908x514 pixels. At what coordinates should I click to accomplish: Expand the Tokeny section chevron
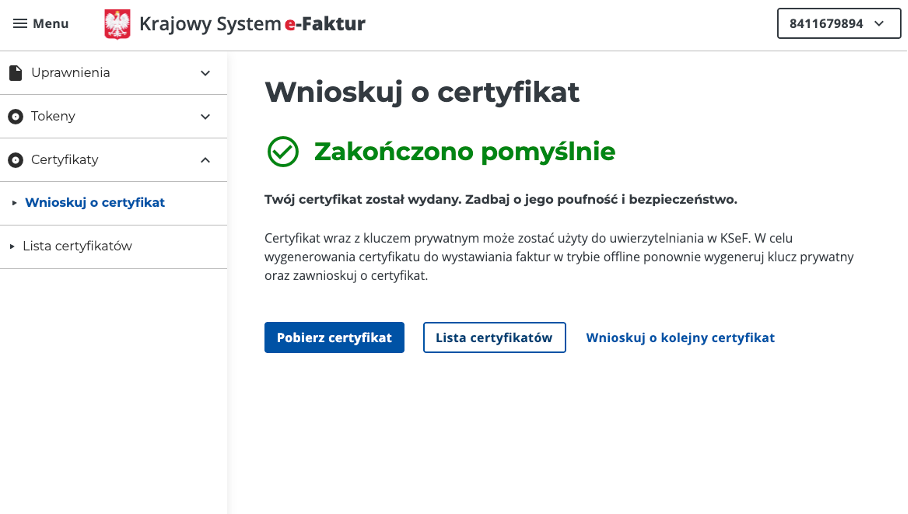tap(205, 117)
